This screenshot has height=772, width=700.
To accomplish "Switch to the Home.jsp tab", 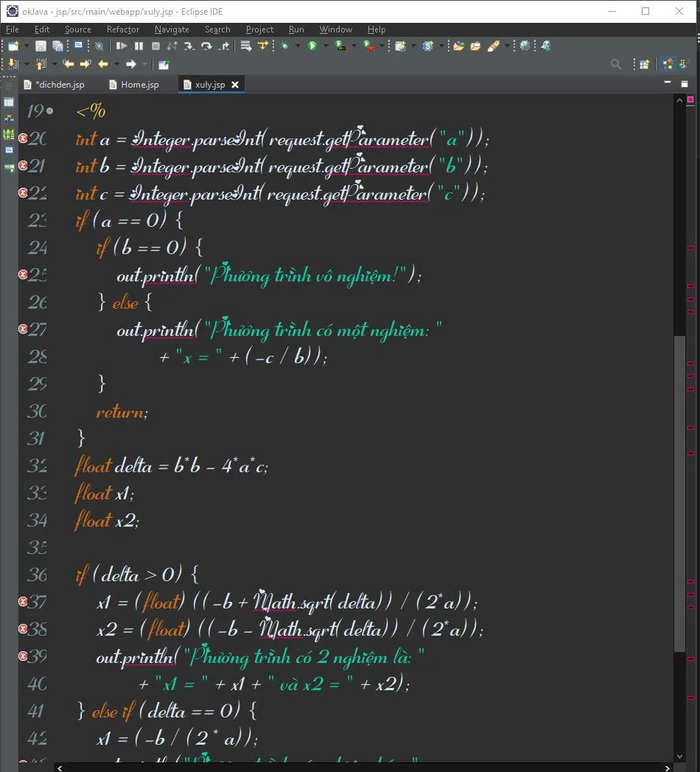I will click(134, 85).
